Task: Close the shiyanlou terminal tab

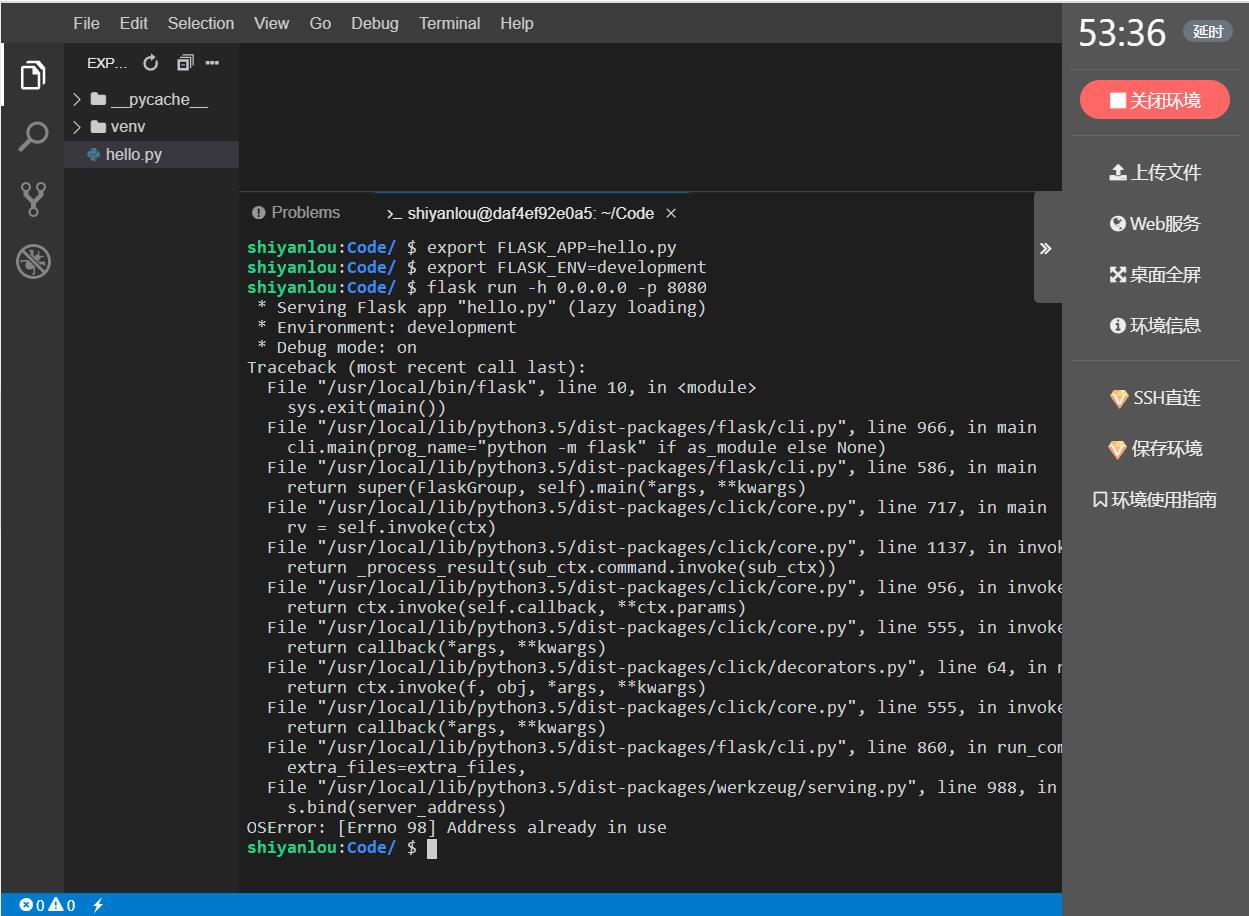Action: coord(671,213)
